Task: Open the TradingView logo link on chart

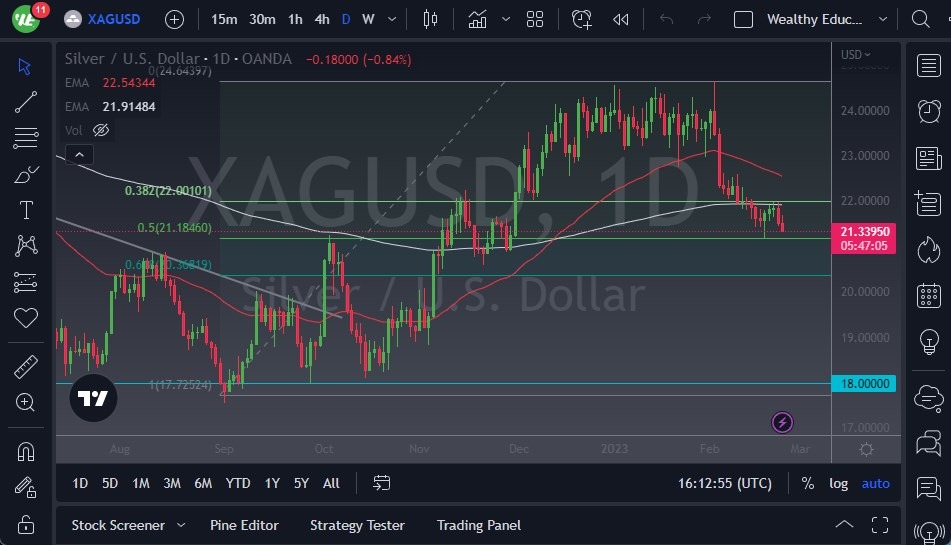Action: (93, 398)
